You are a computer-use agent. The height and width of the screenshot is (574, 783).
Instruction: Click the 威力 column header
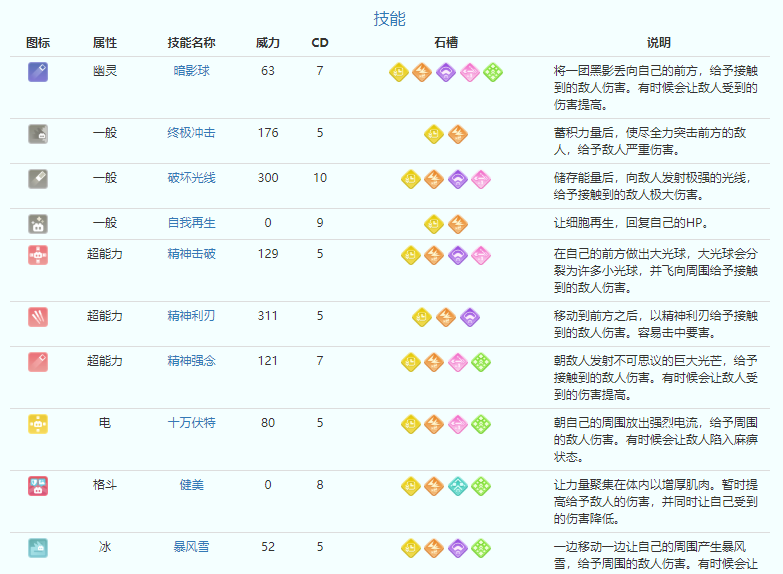tap(267, 43)
